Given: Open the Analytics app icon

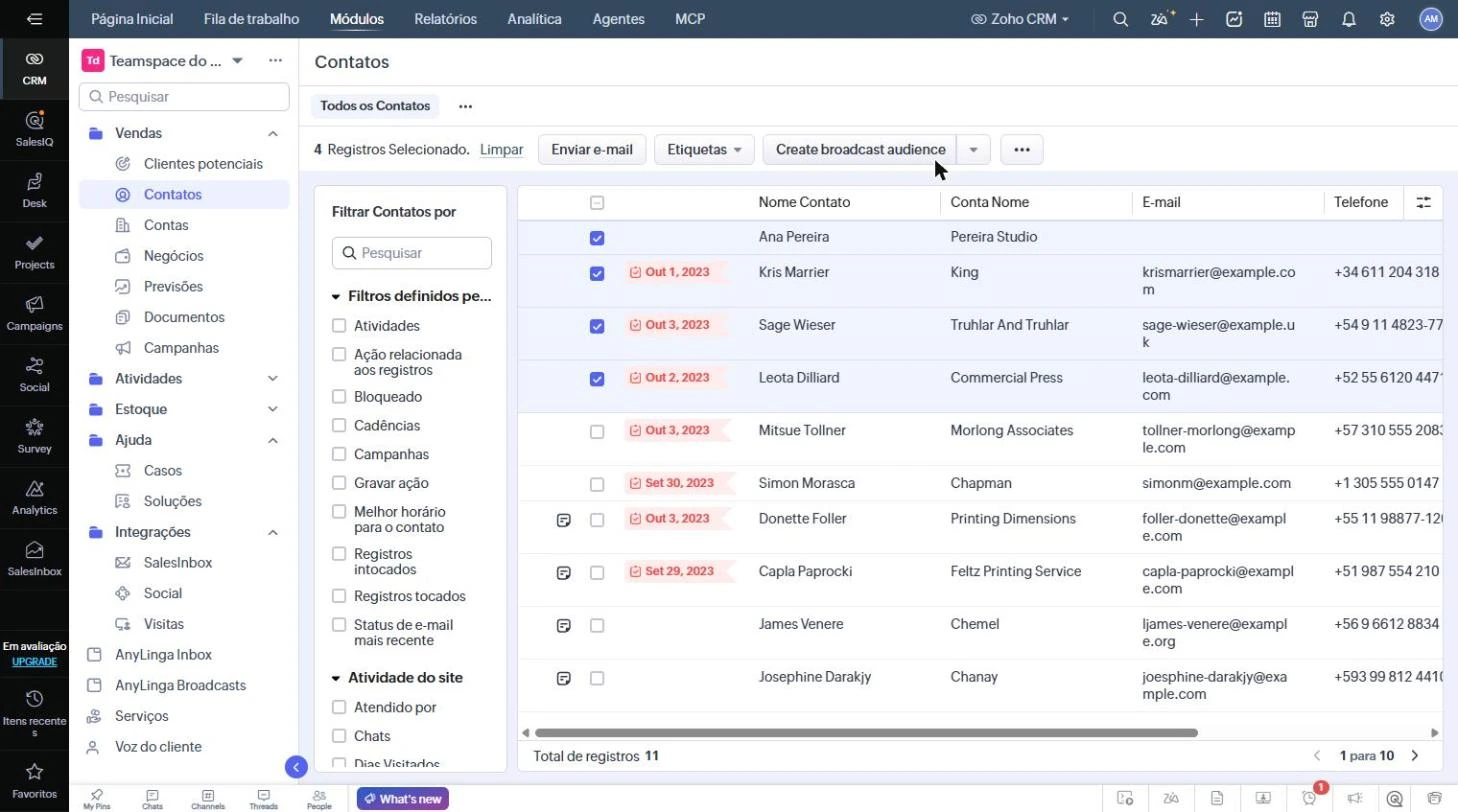Looking at the screenshot, I should click(34, 496).
